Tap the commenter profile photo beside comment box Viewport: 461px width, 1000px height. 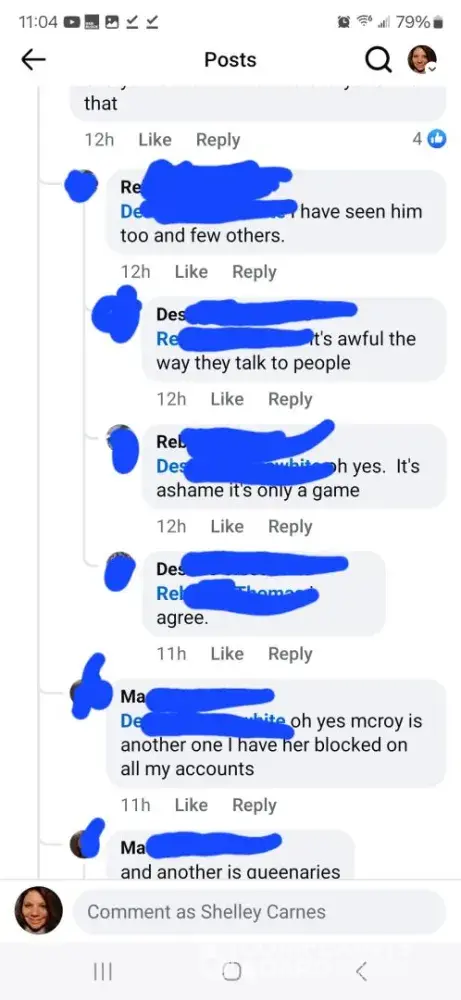pyautogui.click(x=38, y=911)
